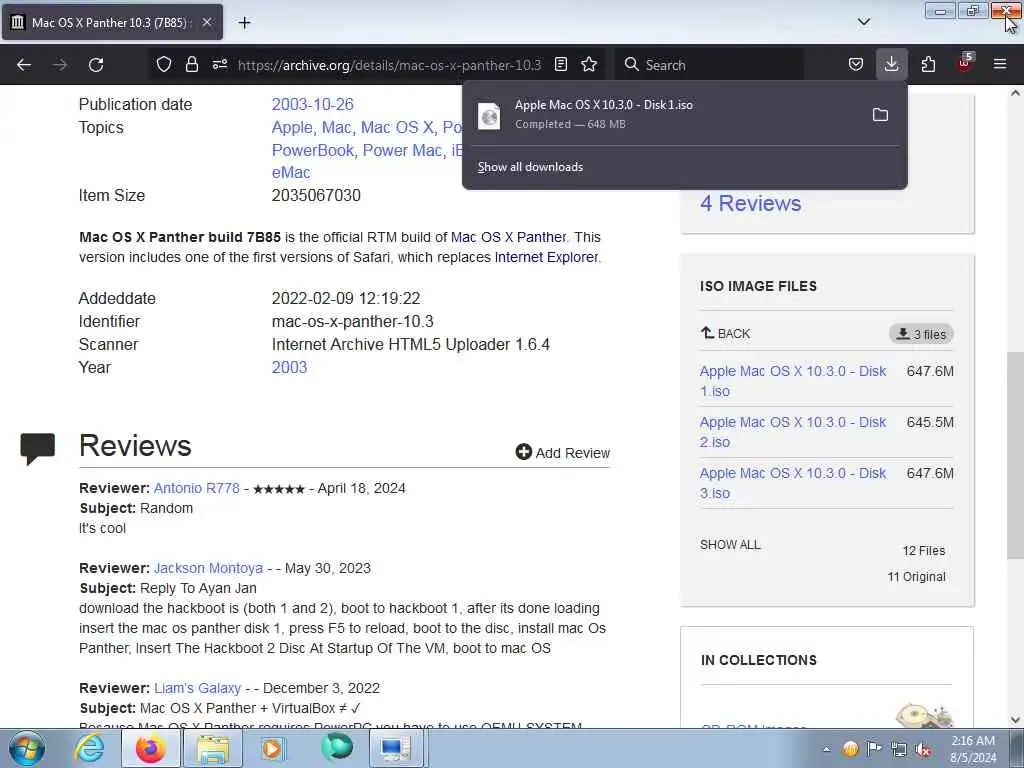
Task: Click Show all downloads
Action: tap(530, 167)
